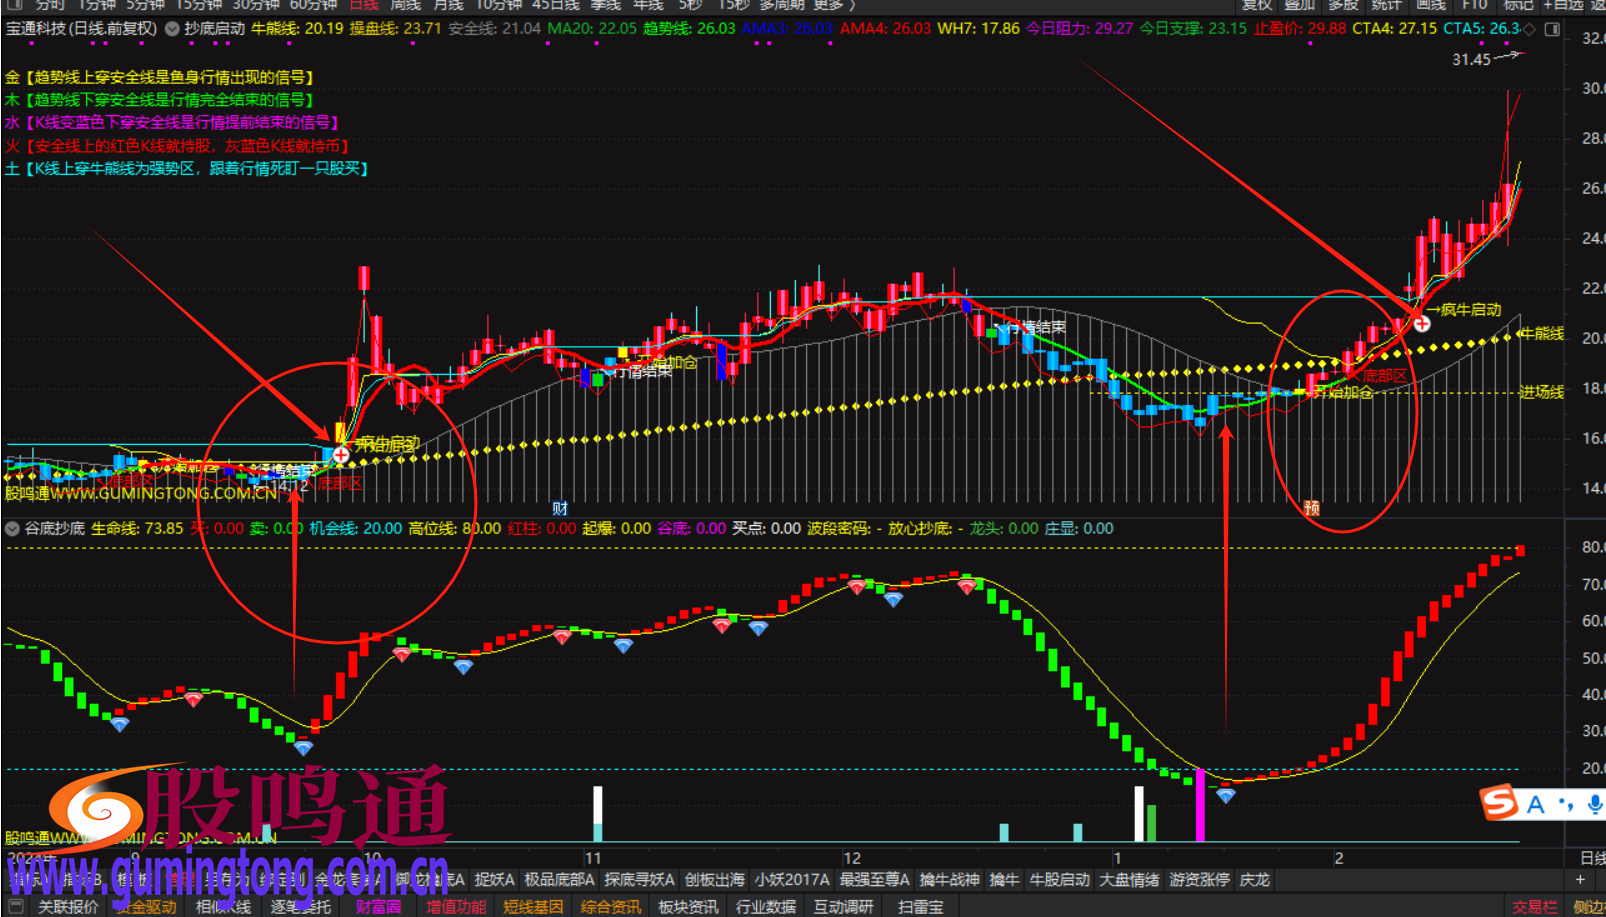Click the diamond icon beside CTA5 value
The width and height of the screenshot is (1606, 917).
(x=1529, y=29)
